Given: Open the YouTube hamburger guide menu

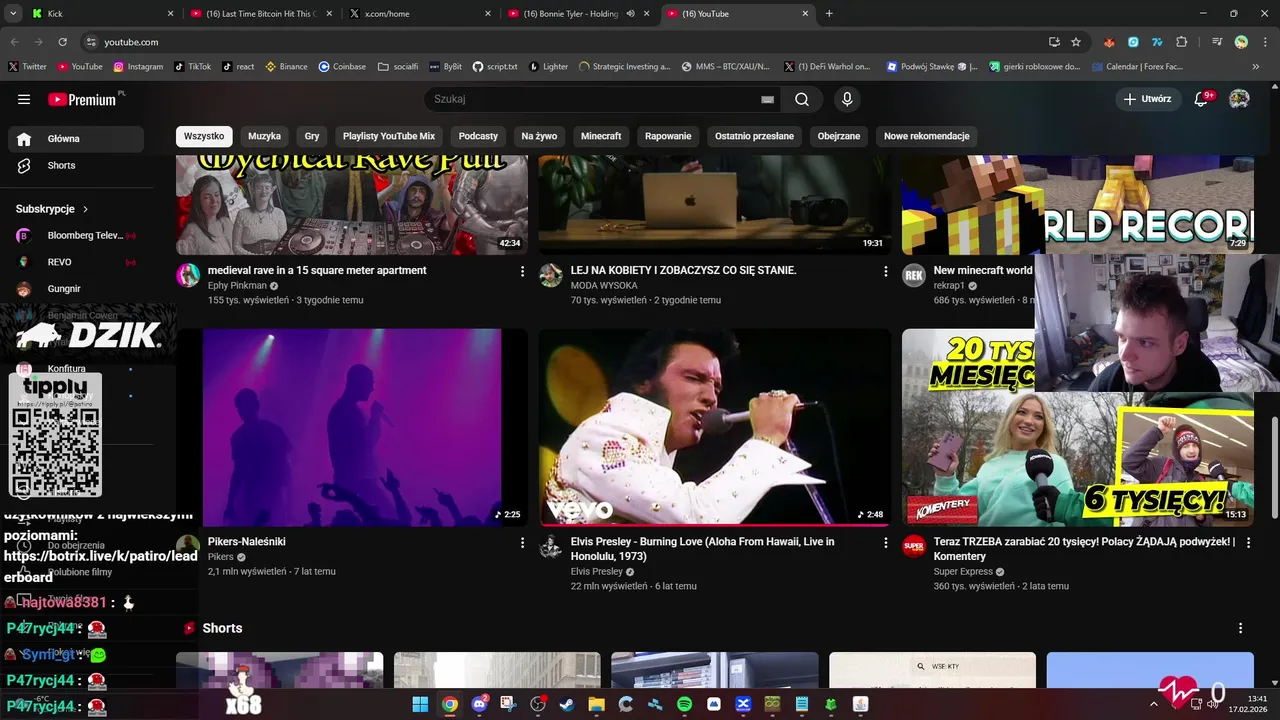Looking at the screenshot, I should coord(24,99).
